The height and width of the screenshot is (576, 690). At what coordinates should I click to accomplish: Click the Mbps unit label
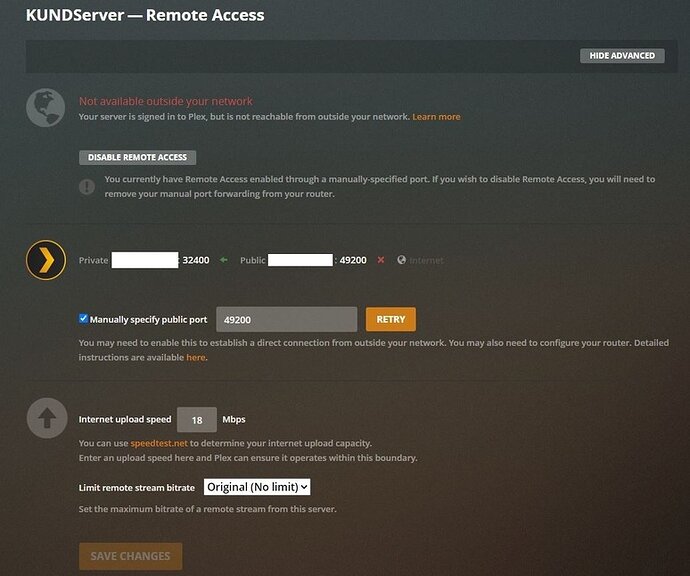click(x=234, y=419)
